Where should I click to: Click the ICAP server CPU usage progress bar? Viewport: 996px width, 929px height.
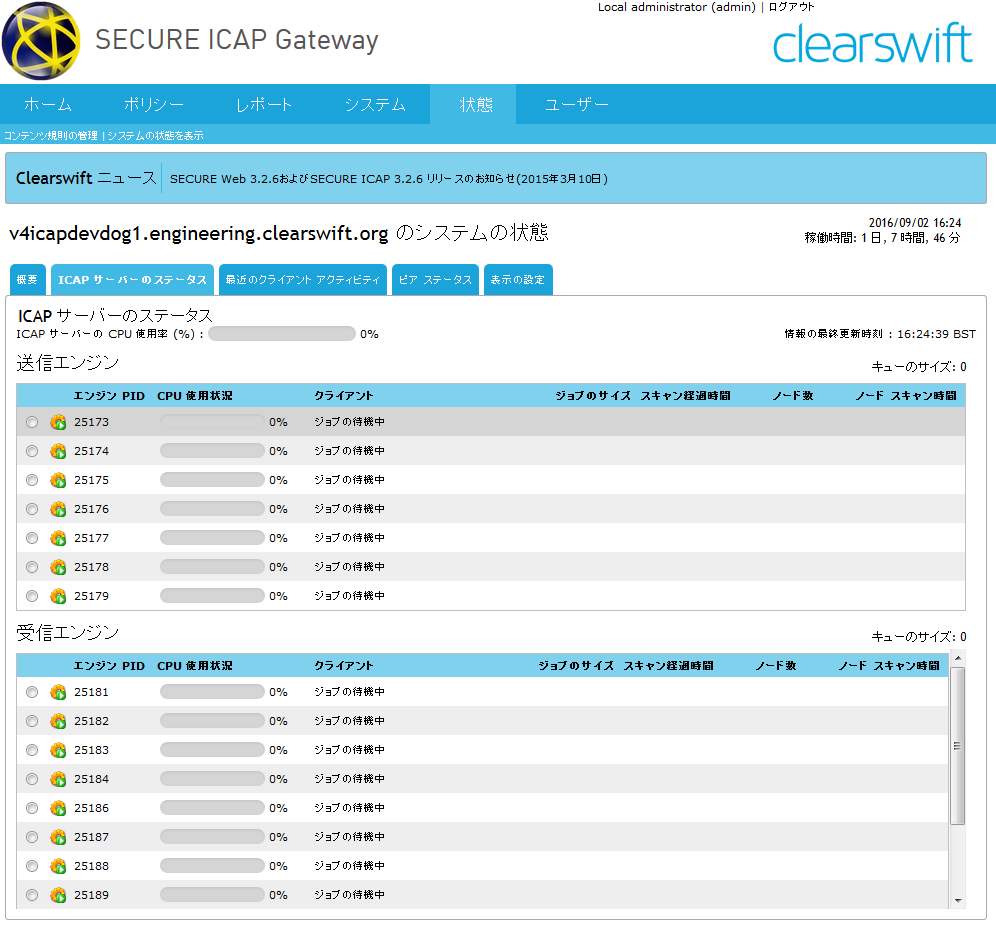pos(281,333)
